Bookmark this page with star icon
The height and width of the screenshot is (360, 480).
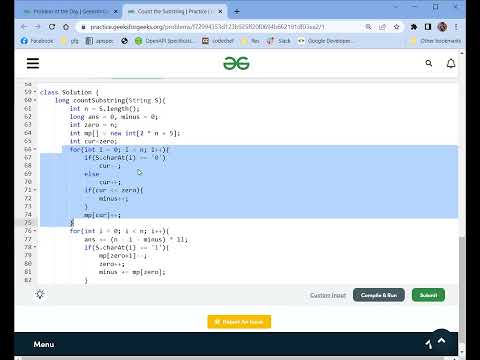pos(396,27)
